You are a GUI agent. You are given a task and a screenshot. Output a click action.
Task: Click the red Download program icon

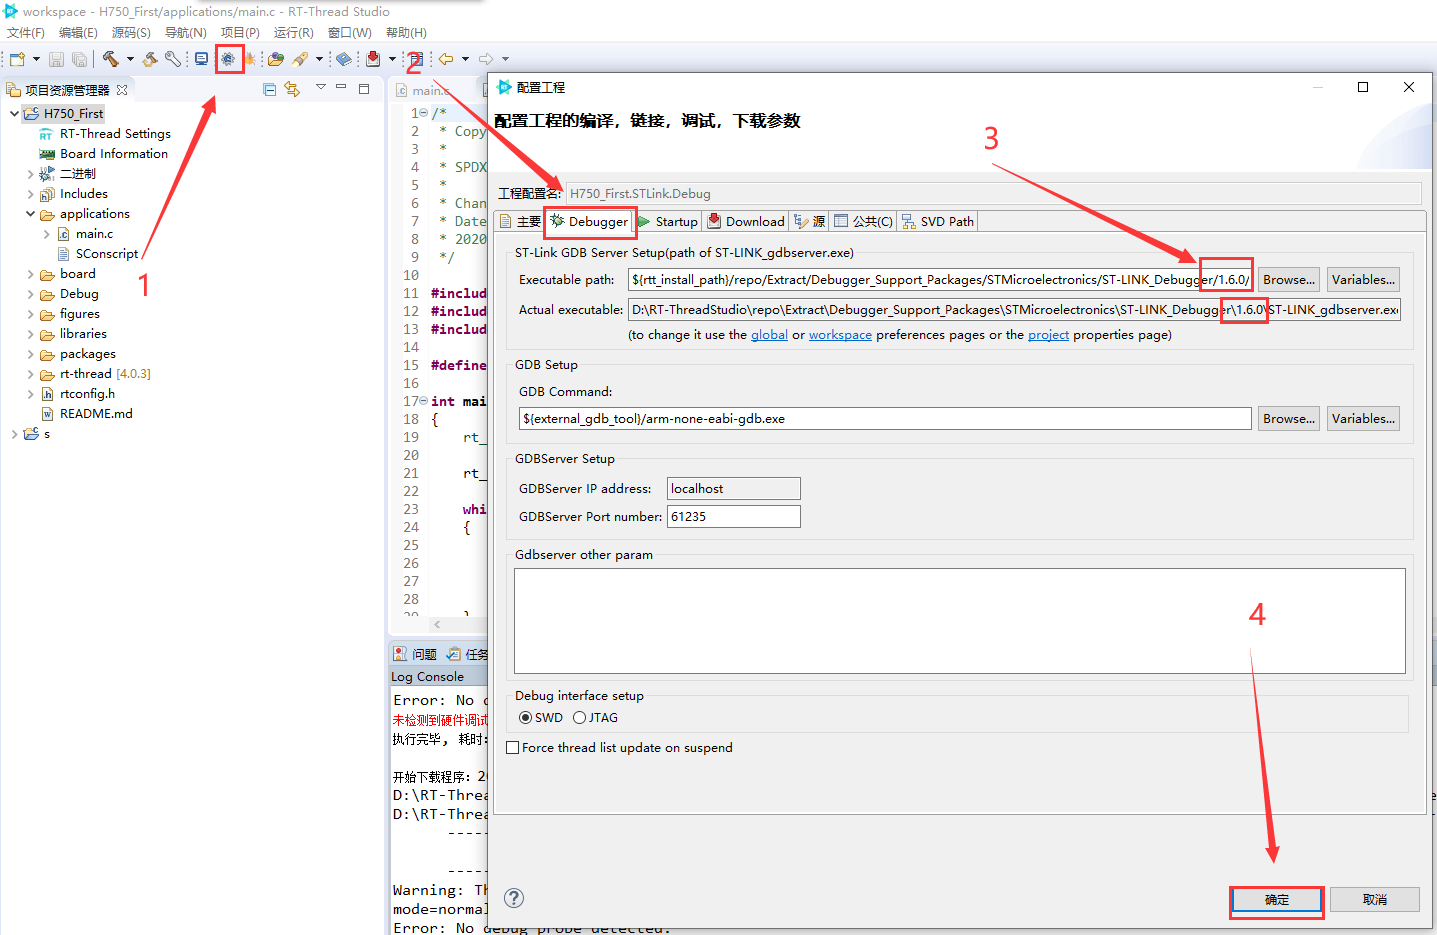pos(373,59)
